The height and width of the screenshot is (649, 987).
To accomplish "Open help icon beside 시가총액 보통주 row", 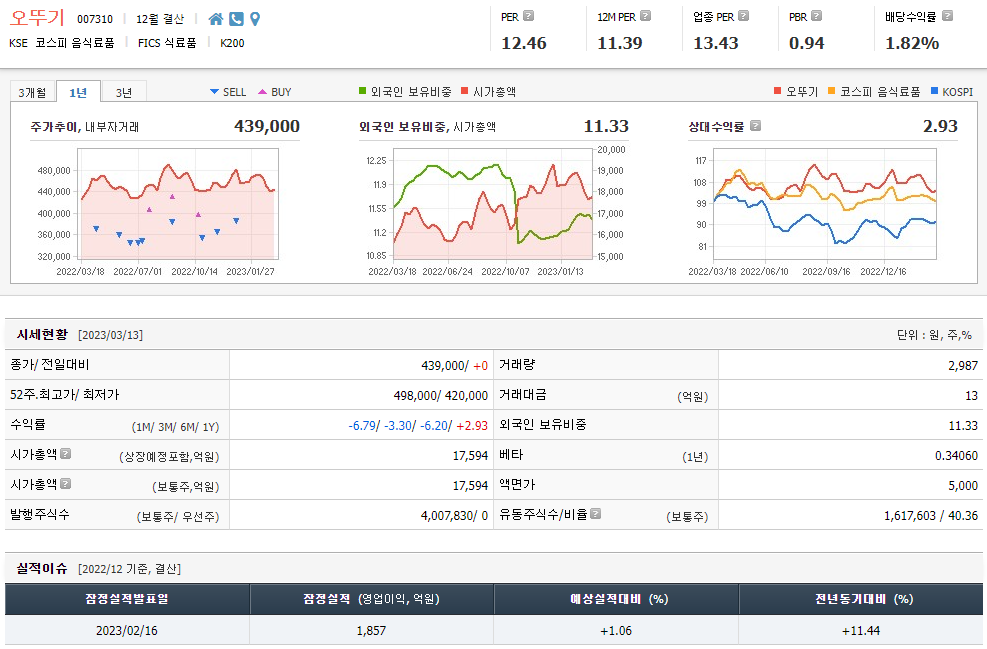I will click(65, 483).
